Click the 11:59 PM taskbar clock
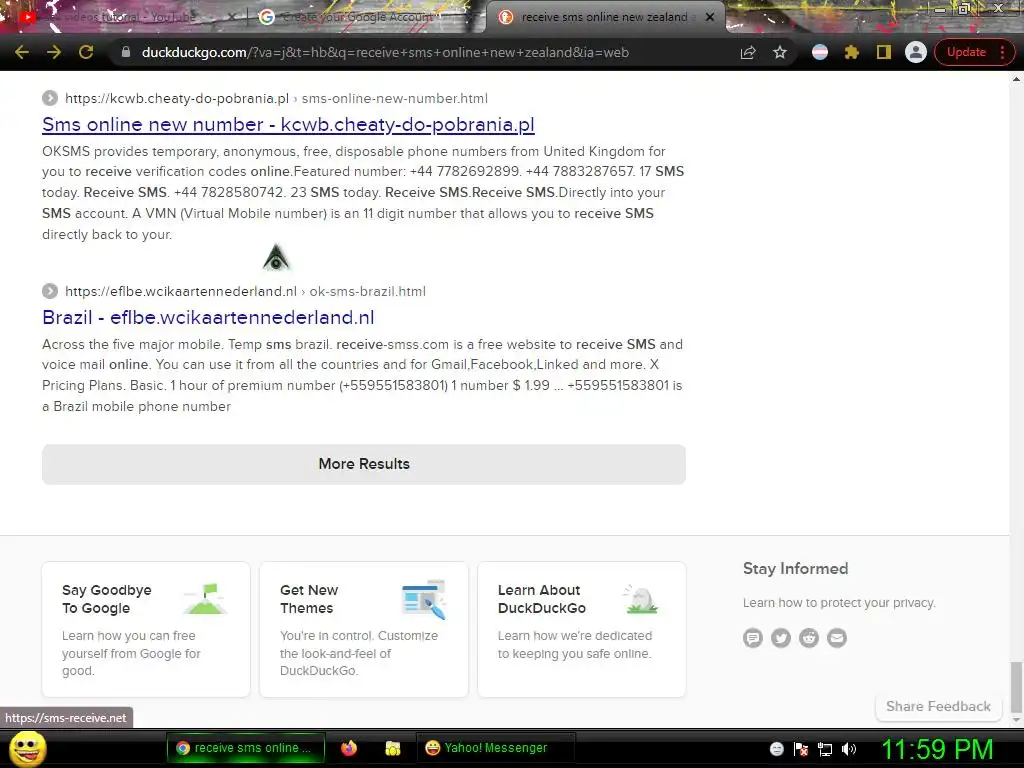 tap(937, 749)
